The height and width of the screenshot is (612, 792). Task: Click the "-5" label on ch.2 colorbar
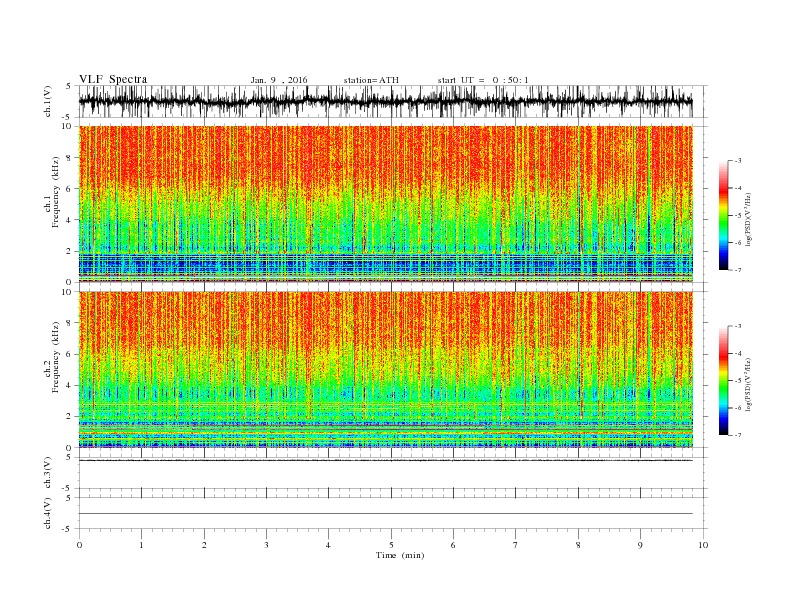tap(737, 381)
